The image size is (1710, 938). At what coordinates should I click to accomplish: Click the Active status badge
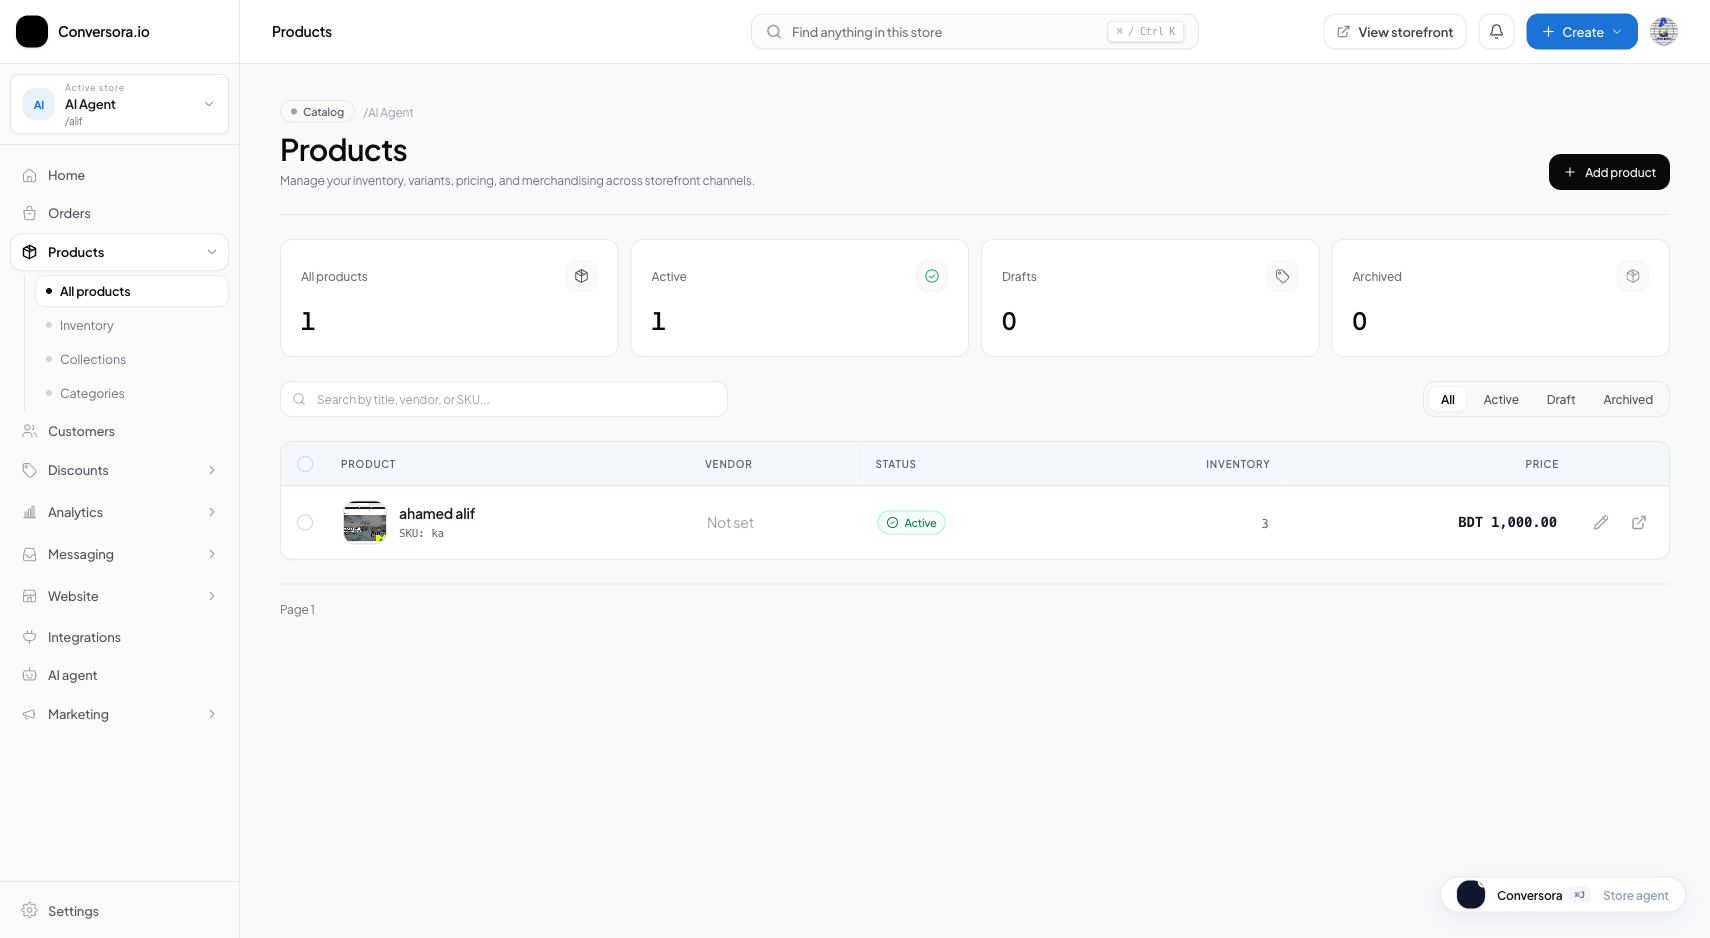coord(911,523)
